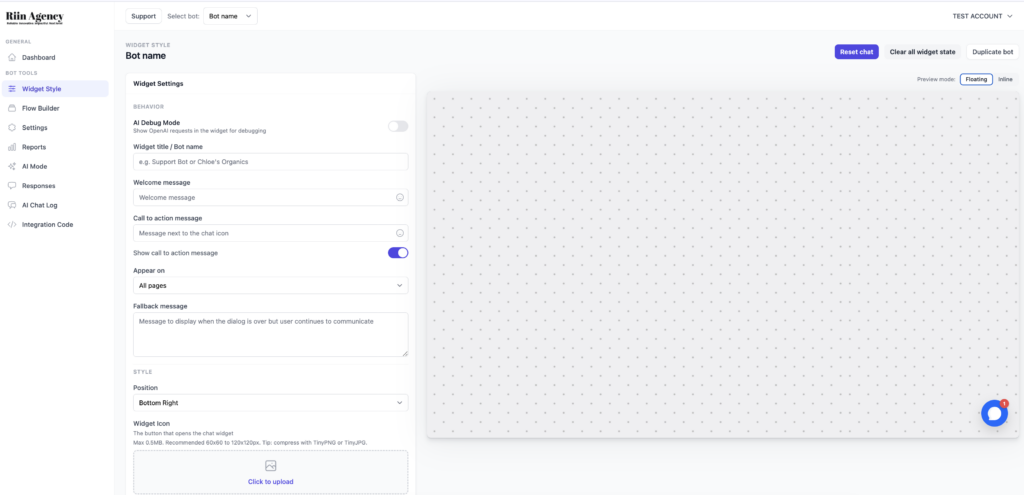This screenshot has width=1024, height=495.
Task: Go to Settings in the sidebar
Action: click(35, 128)
